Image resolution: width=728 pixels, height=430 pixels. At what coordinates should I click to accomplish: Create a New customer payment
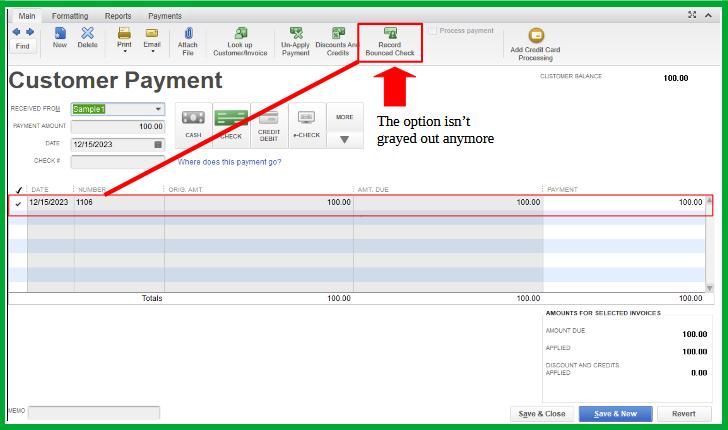click(60, 38)
